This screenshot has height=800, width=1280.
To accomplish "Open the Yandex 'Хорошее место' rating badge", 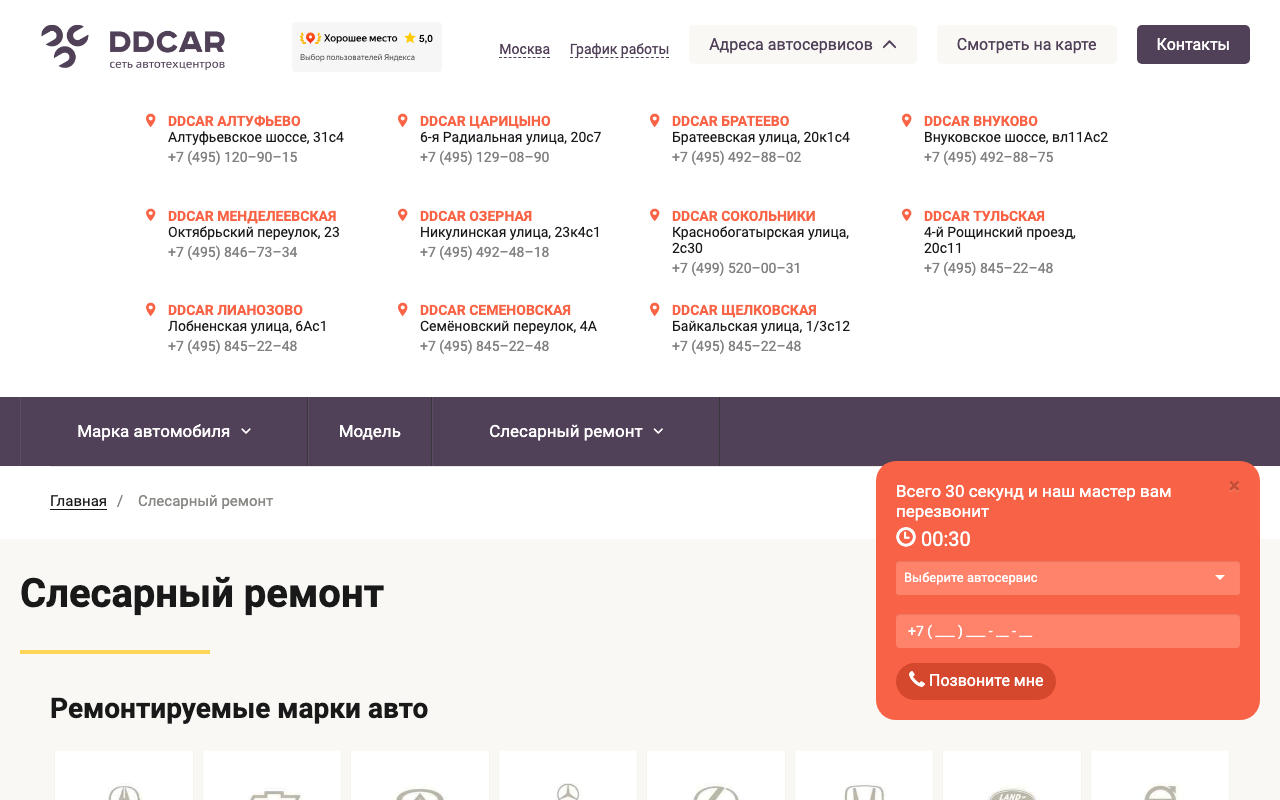I will pyautogui.click(x=367, y=47).
